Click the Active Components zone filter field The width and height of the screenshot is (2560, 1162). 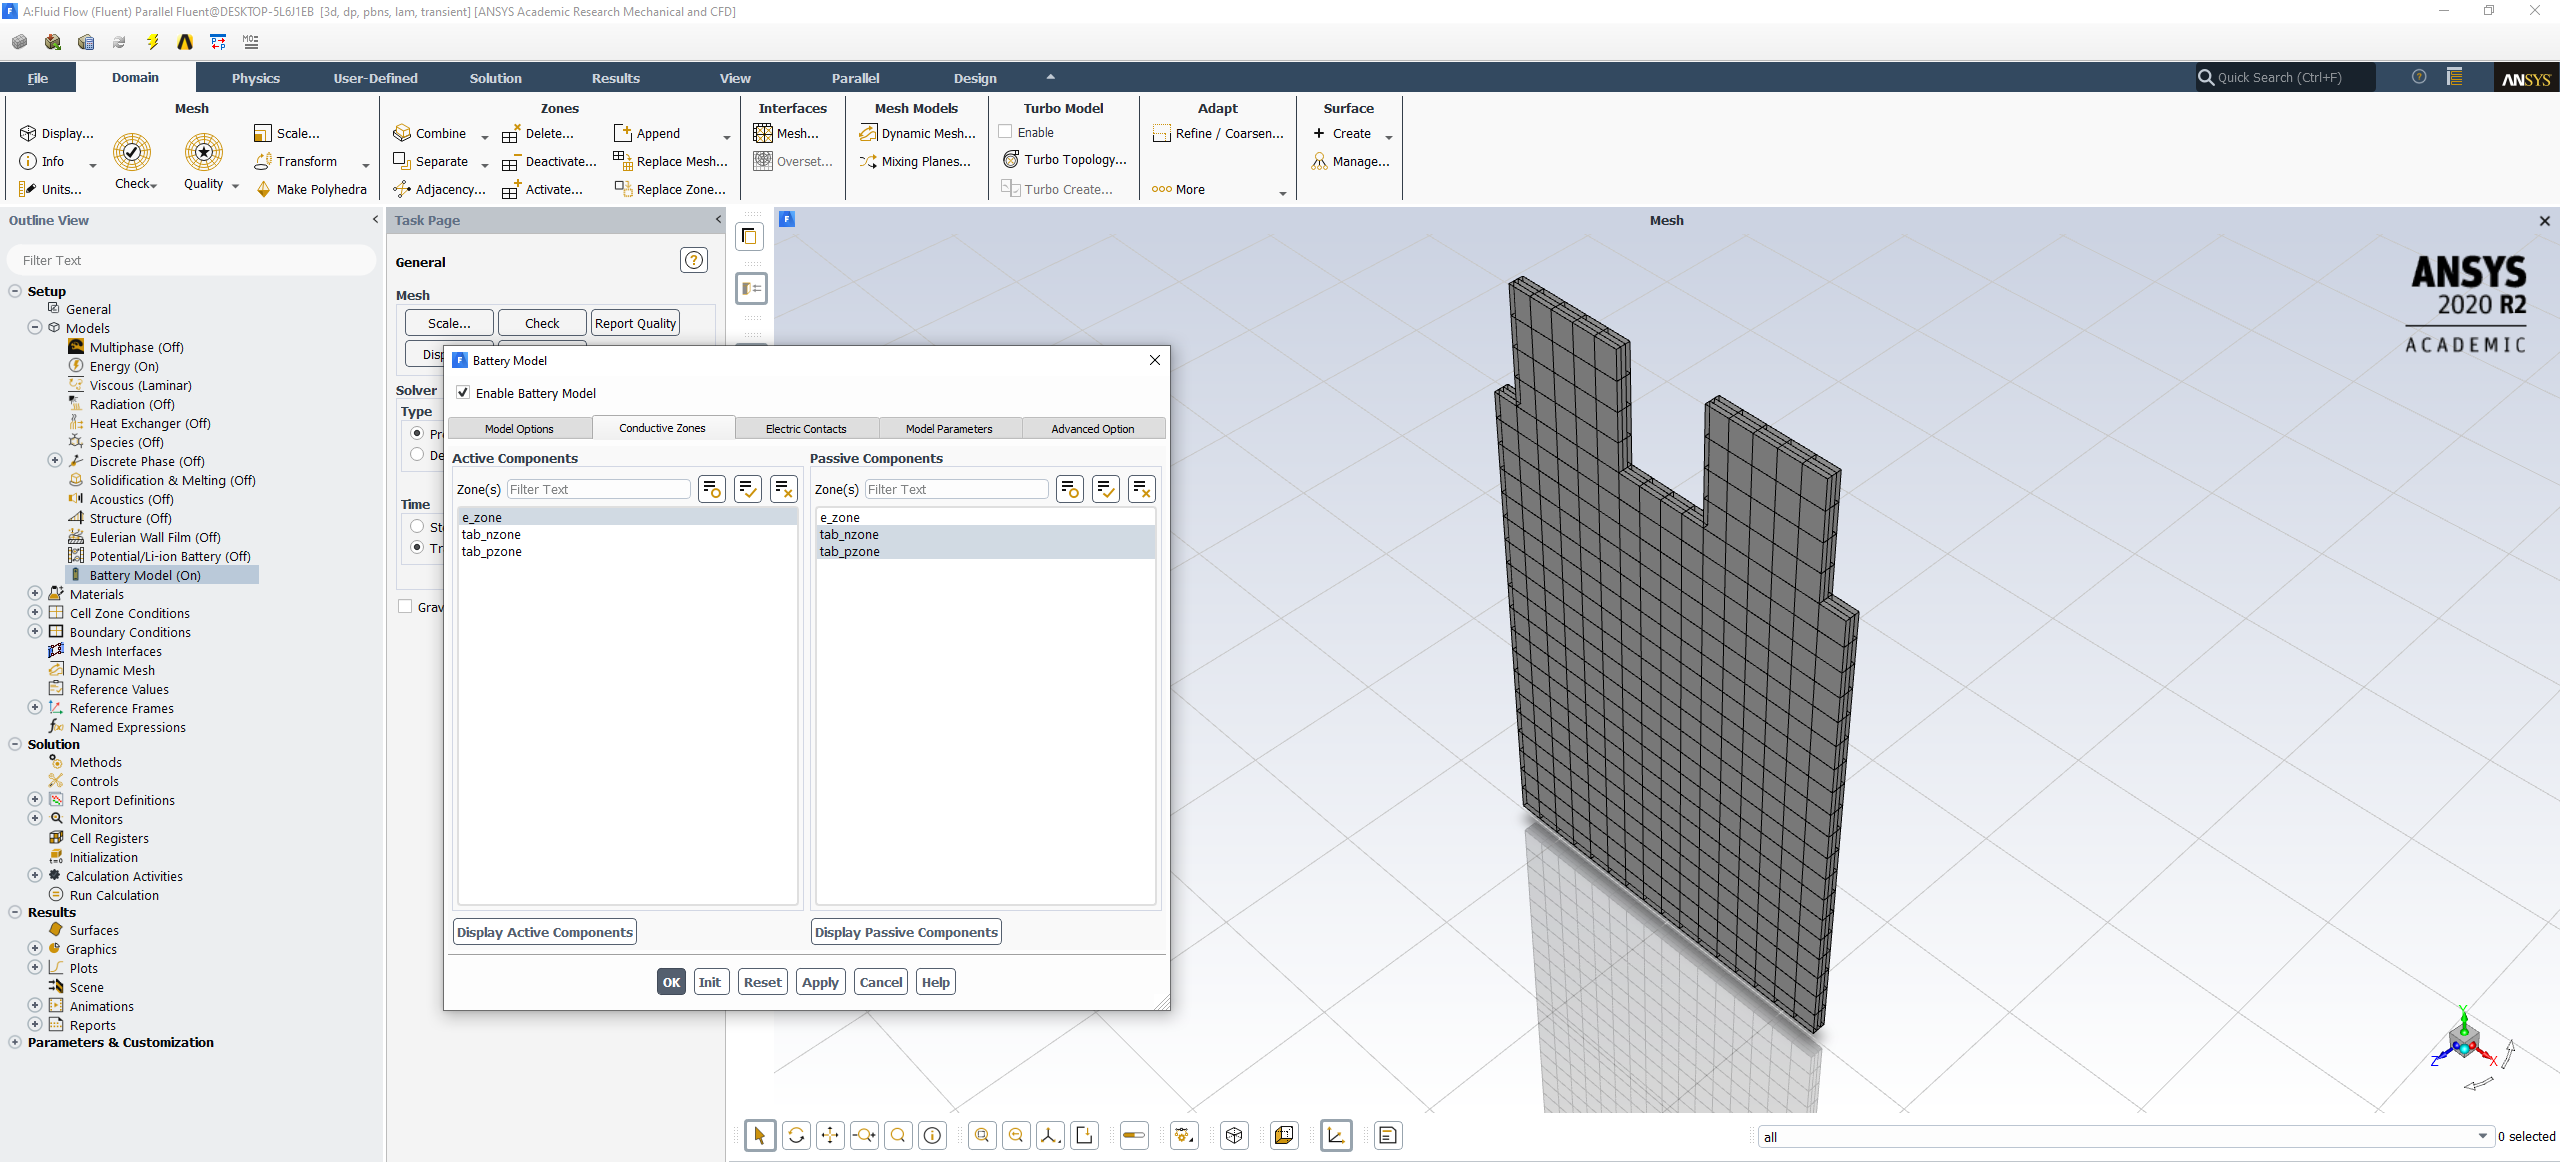point(598,489)
